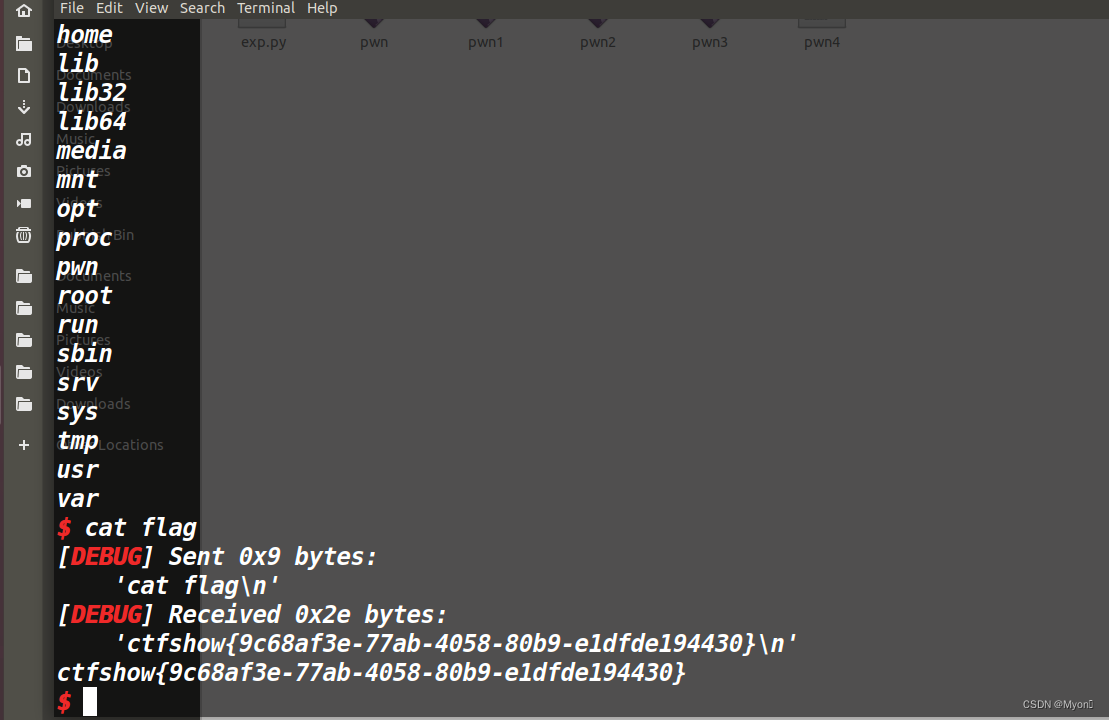Open the Rubbish Bin in the sidebar
1109x720 pixels.
[x=24, y=235]
